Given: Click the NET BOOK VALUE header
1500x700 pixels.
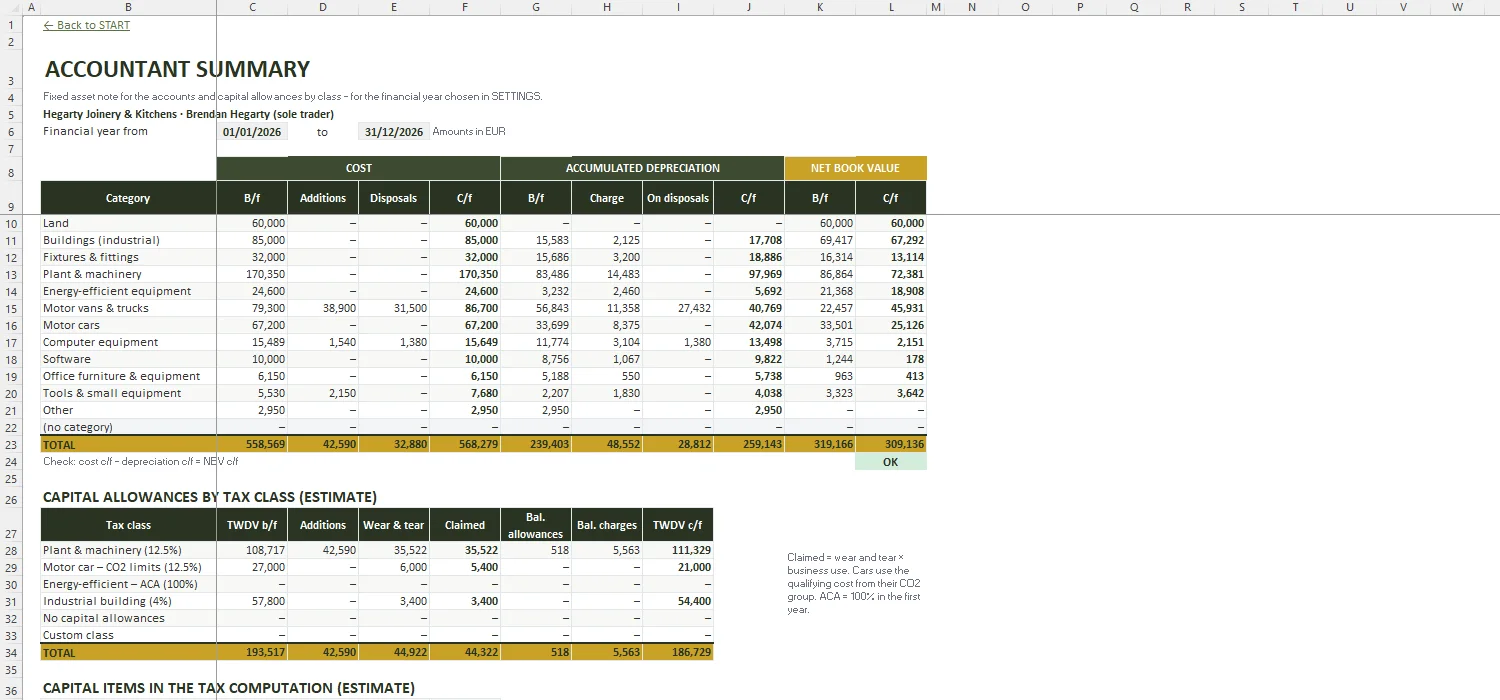Looking at the screenshot, I should coord(855,168).
